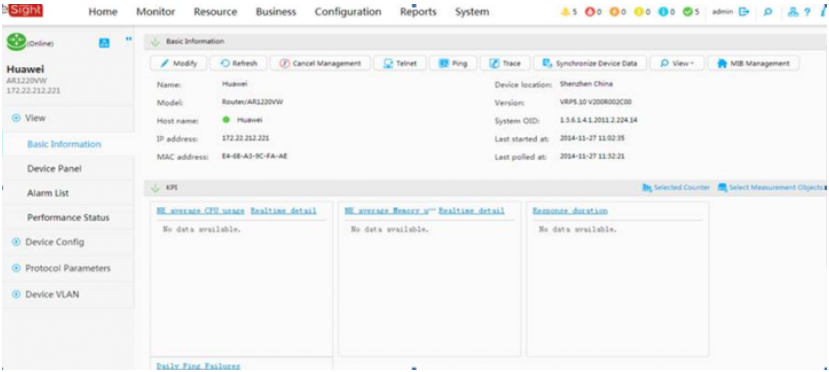The height and width of the screenshot is (372, 829).
Task: Click the Last polled at timestamp
Action: click(592, 156)
